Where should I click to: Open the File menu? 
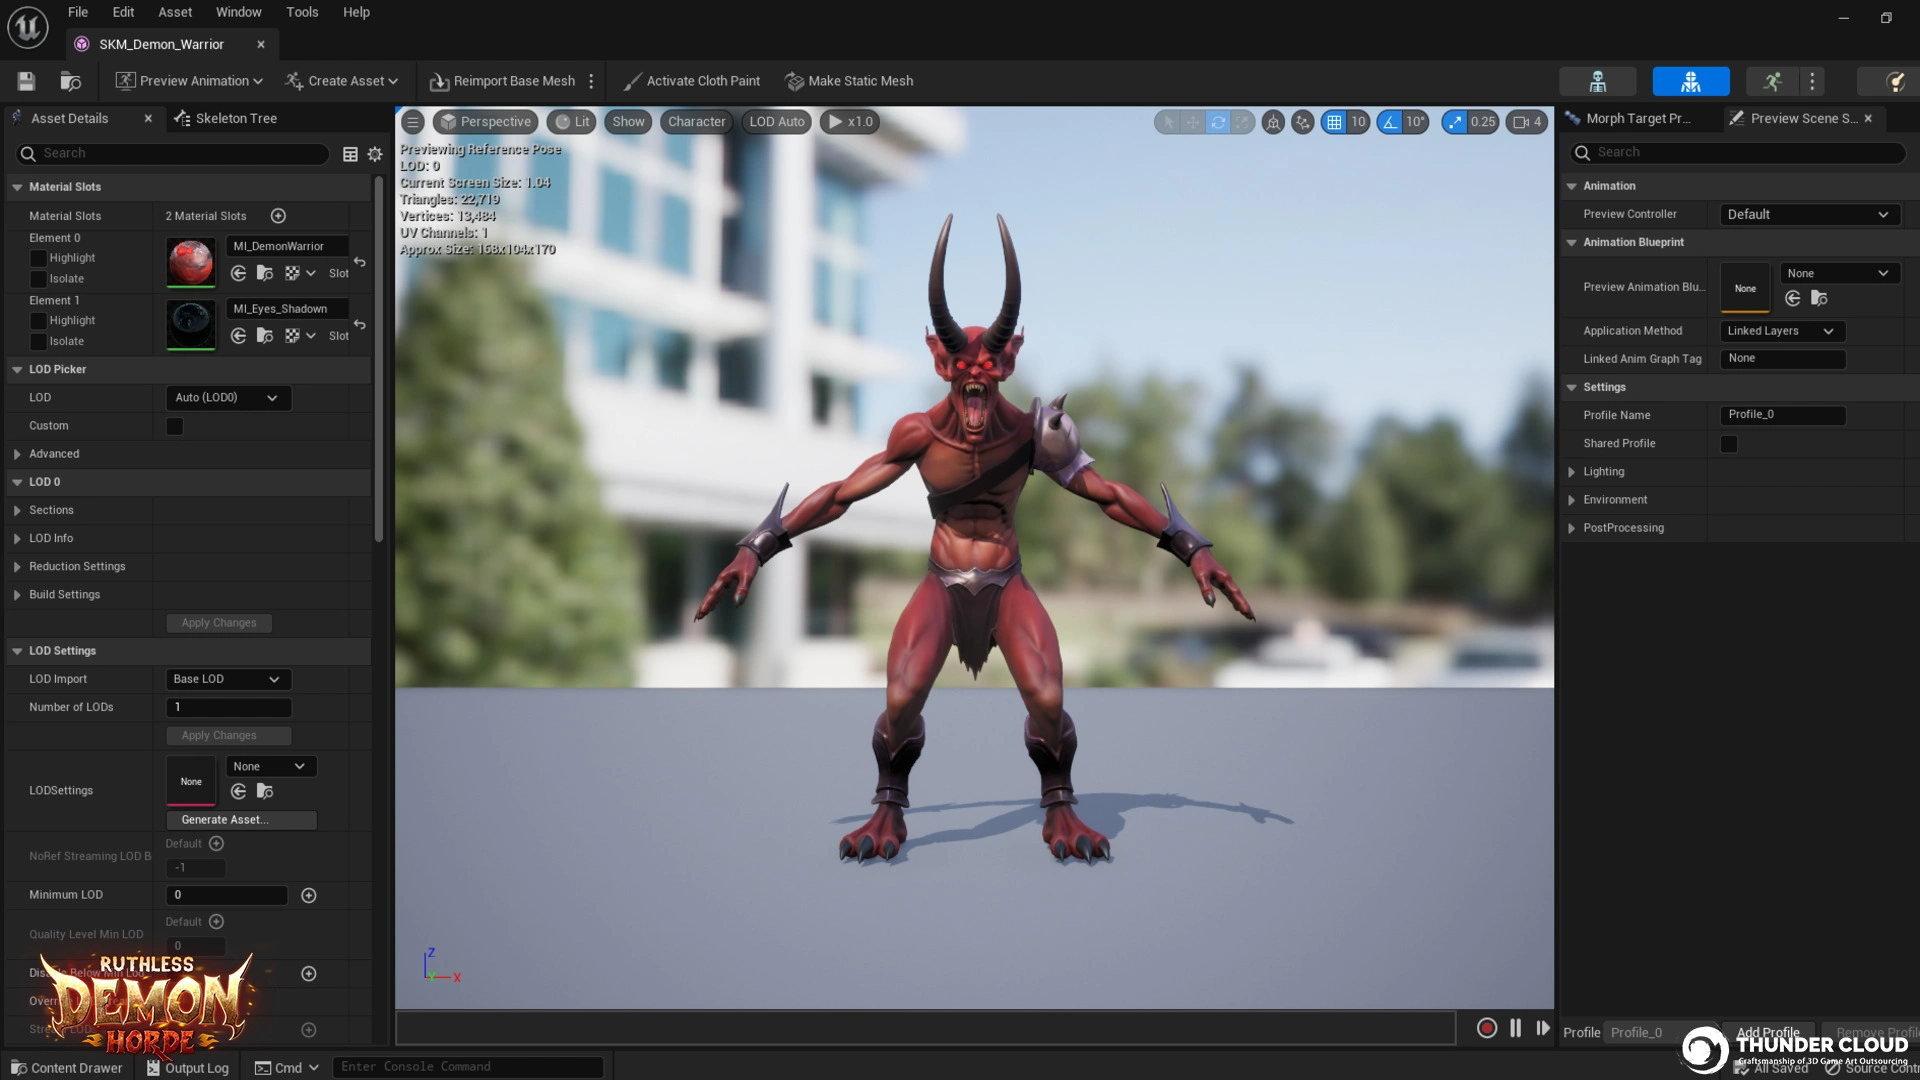78,12
